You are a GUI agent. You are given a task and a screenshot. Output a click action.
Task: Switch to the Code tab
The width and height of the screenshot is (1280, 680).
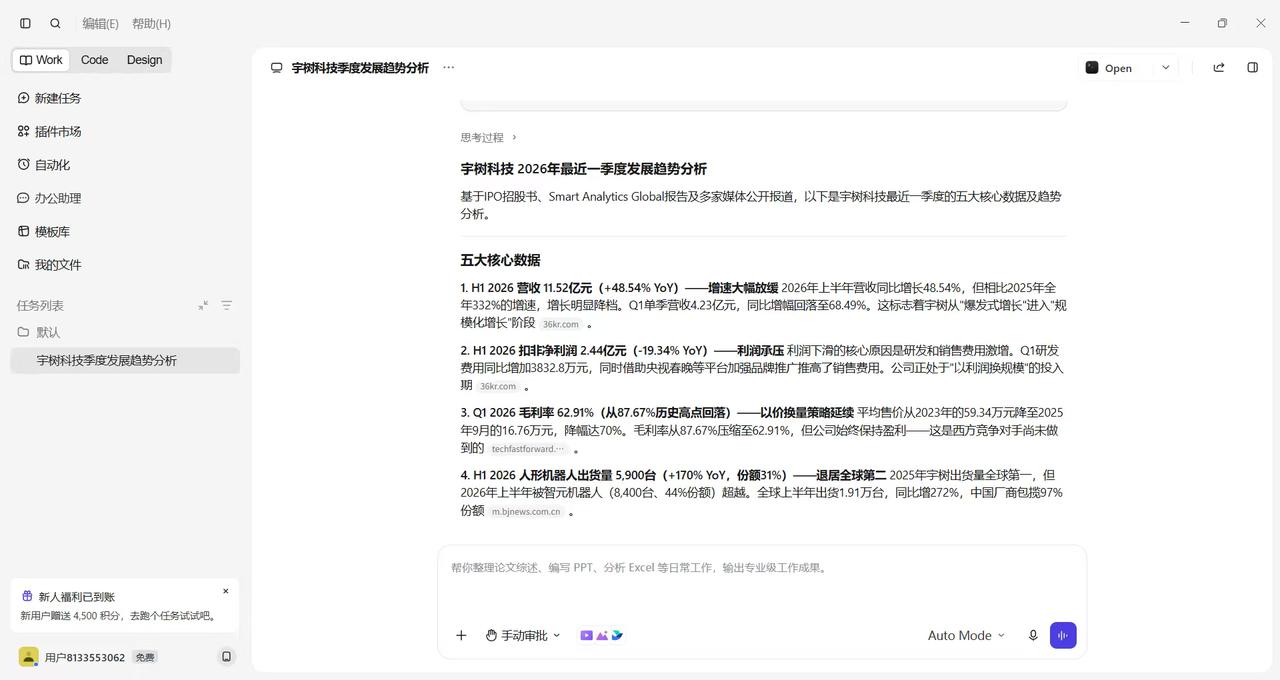coord(95,60)
